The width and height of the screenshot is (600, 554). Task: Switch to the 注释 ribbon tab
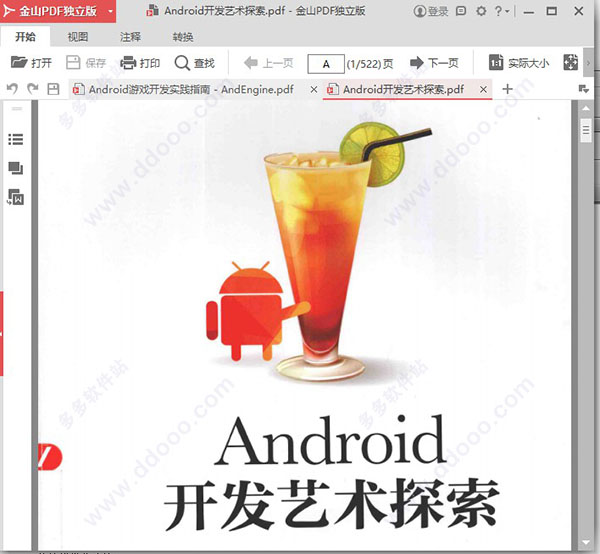130,37
